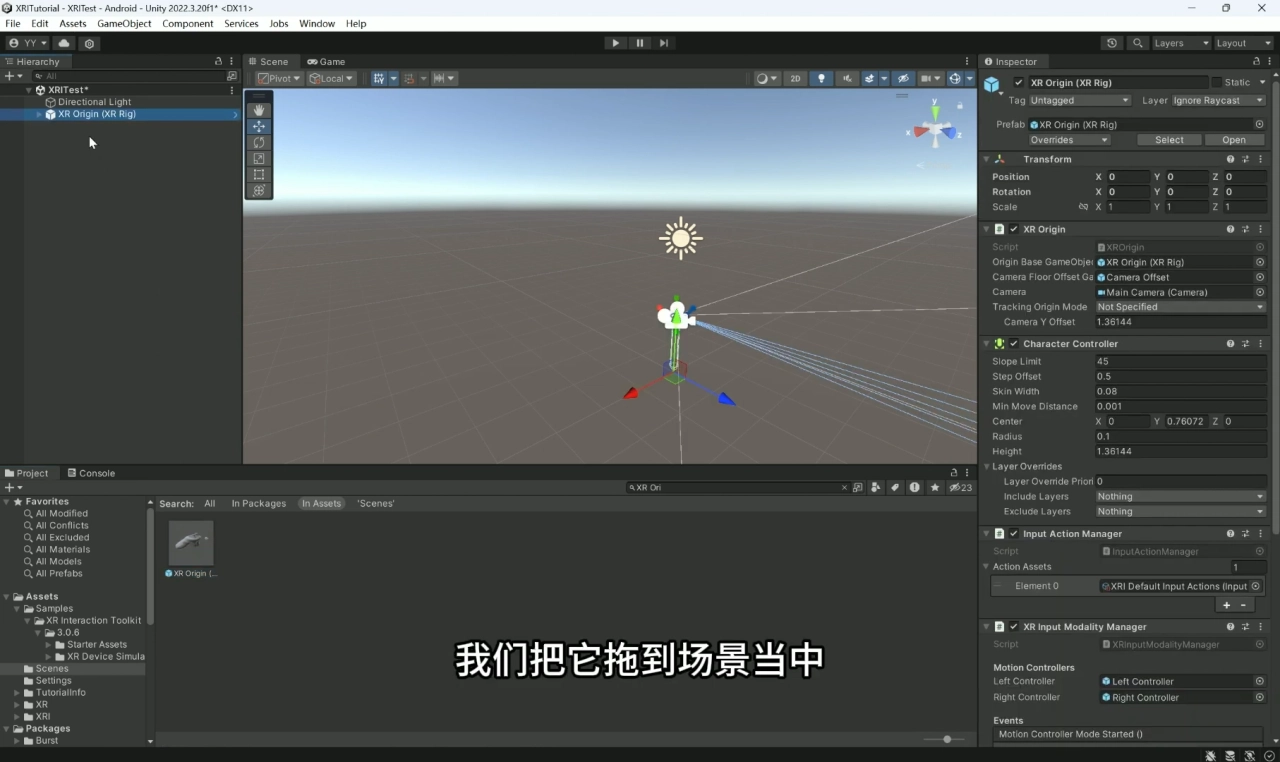1280x762 pixels.
Task: Toggle scene audio icon
Action: point(847,78)
